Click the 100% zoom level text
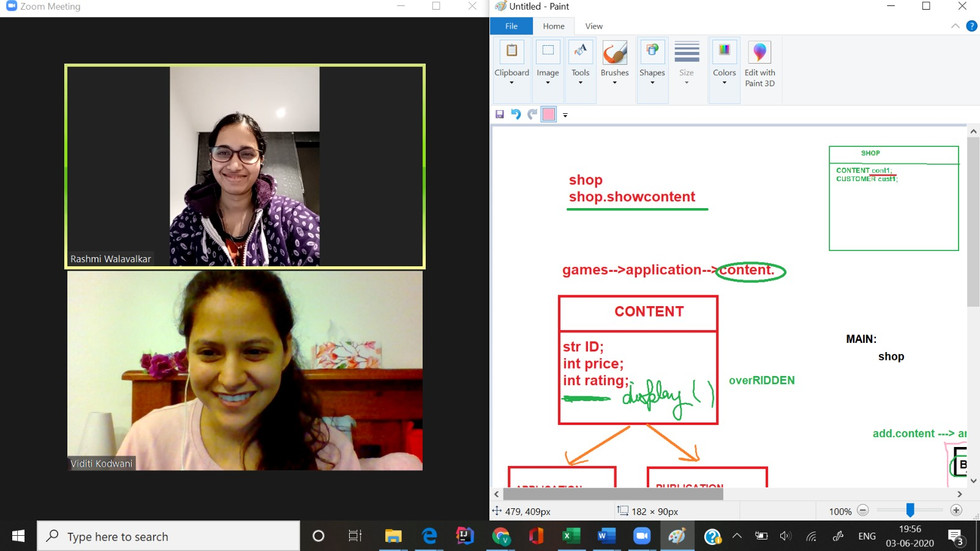 840,511
